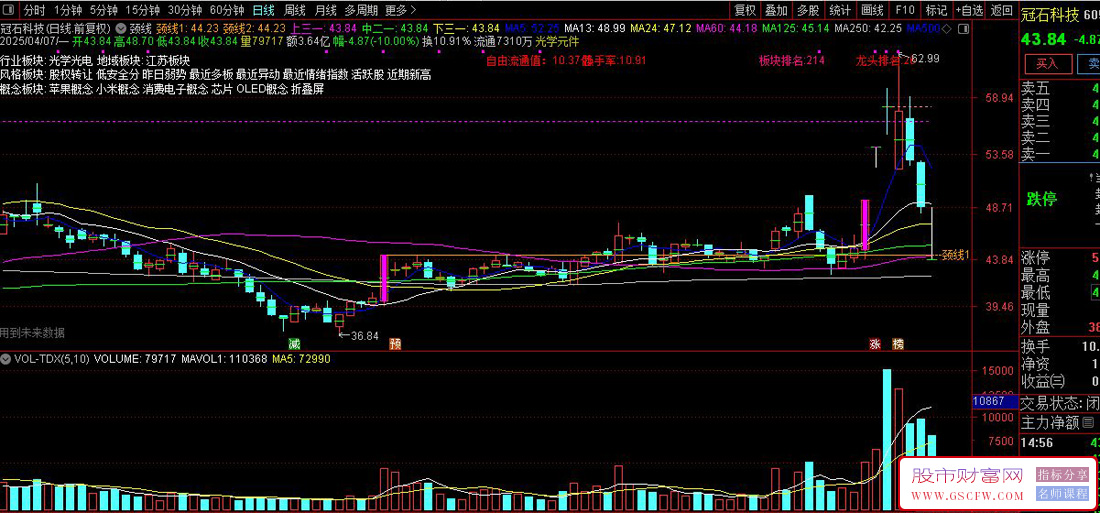Click the 活跃股 style label
Viewport: 1100px width, 513px height.
(368, 74)
